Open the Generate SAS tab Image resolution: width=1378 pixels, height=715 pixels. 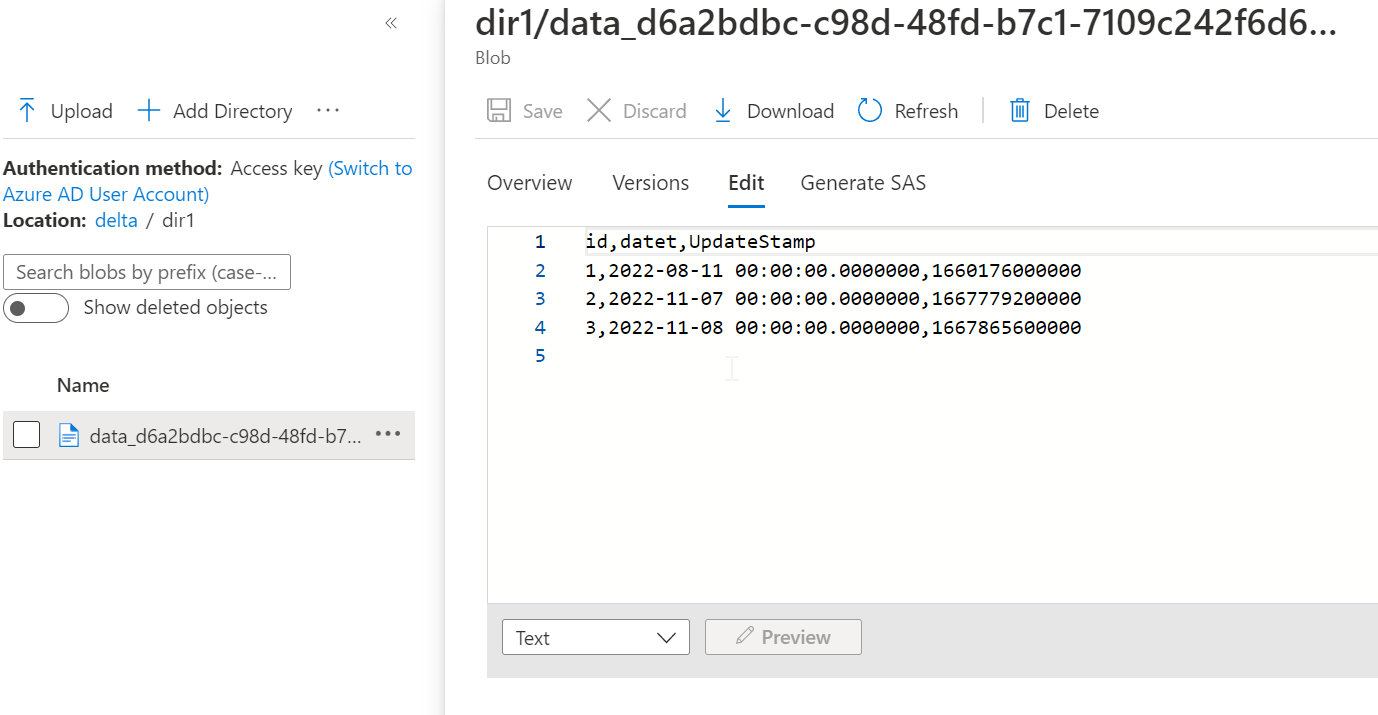click(x=863, y=183)
